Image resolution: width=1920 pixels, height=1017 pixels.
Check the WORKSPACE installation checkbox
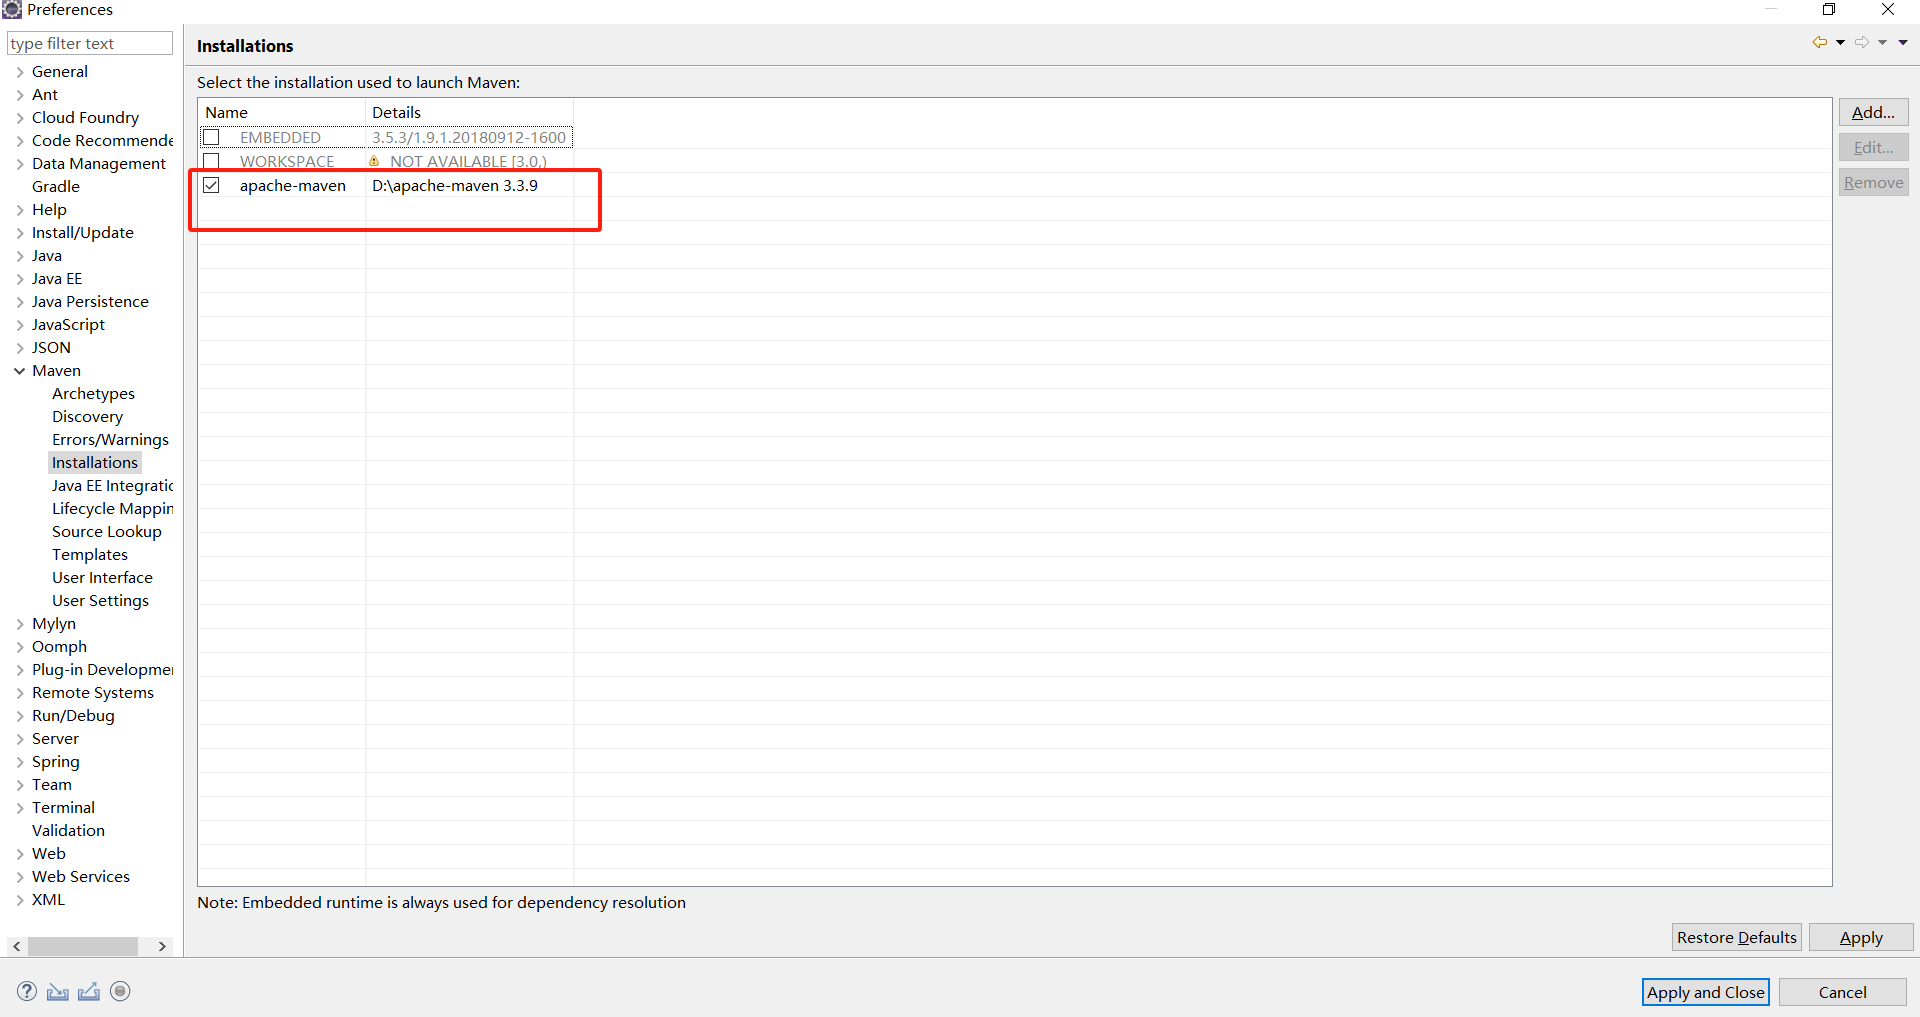[211, 161]
